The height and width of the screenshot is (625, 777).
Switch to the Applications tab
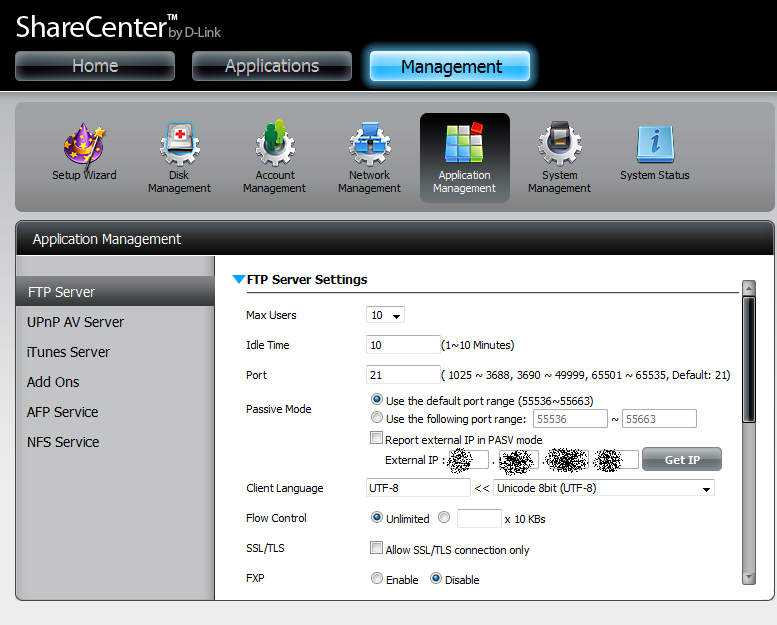(272, 66)
